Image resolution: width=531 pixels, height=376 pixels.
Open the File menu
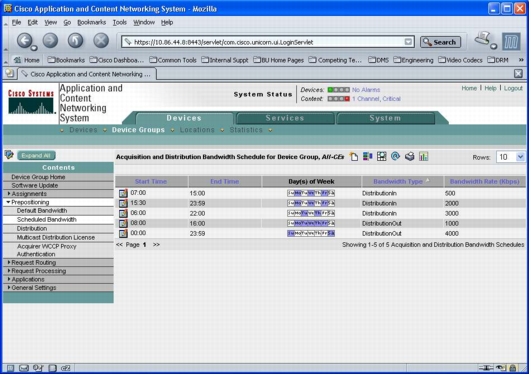(x=16, y=22)
